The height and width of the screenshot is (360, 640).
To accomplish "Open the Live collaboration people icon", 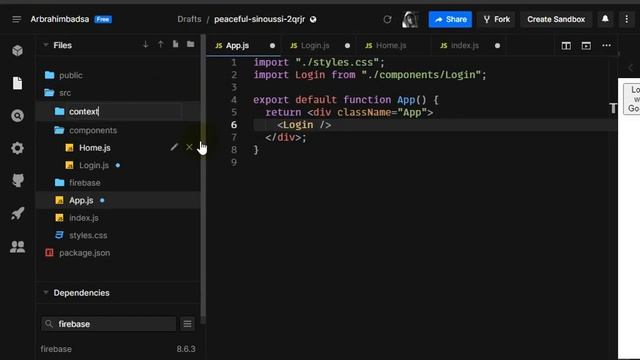I will pos(17,246).
